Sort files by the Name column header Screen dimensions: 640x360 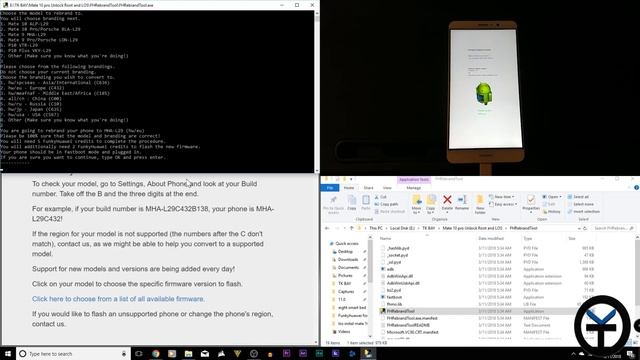(385, 238)
